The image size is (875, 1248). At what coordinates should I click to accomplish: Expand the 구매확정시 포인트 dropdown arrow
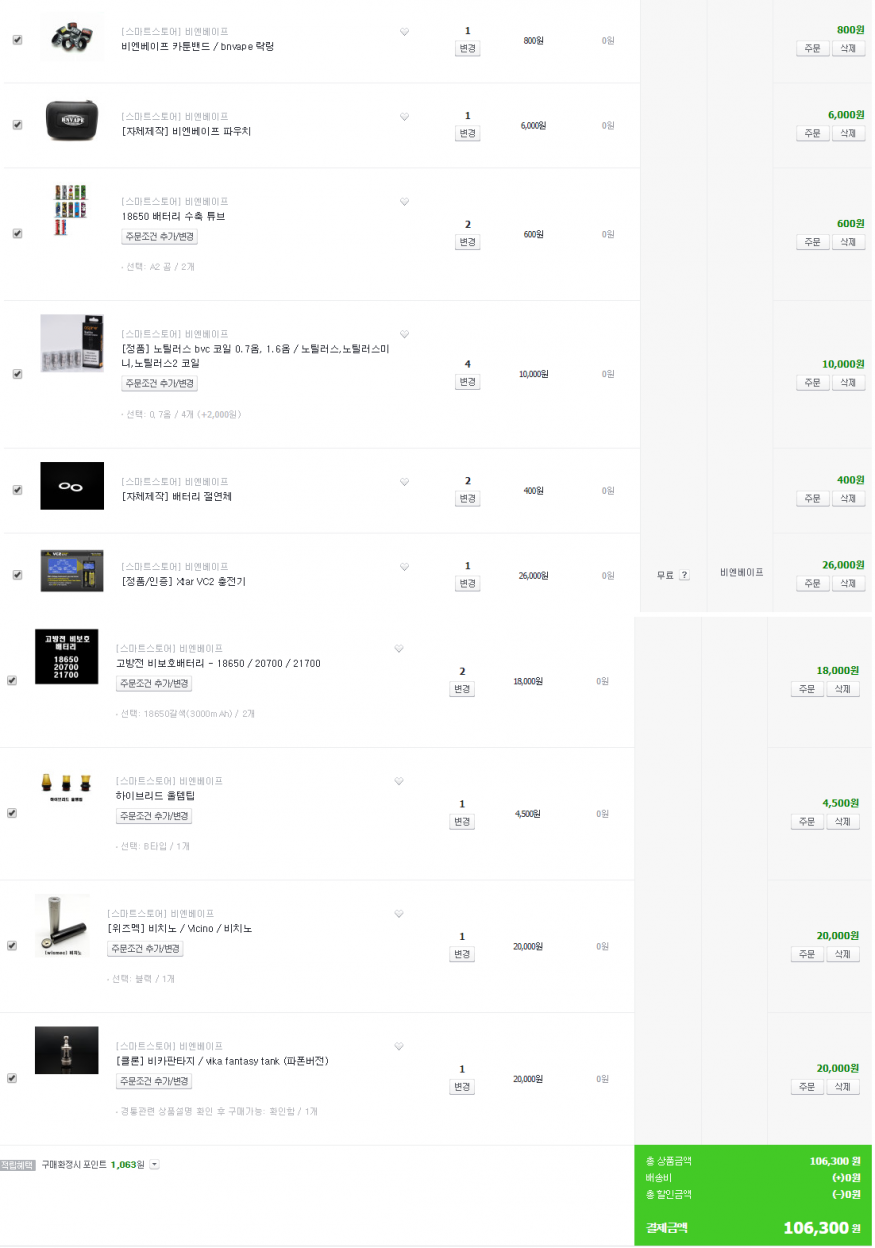[x=154, y=1165]
